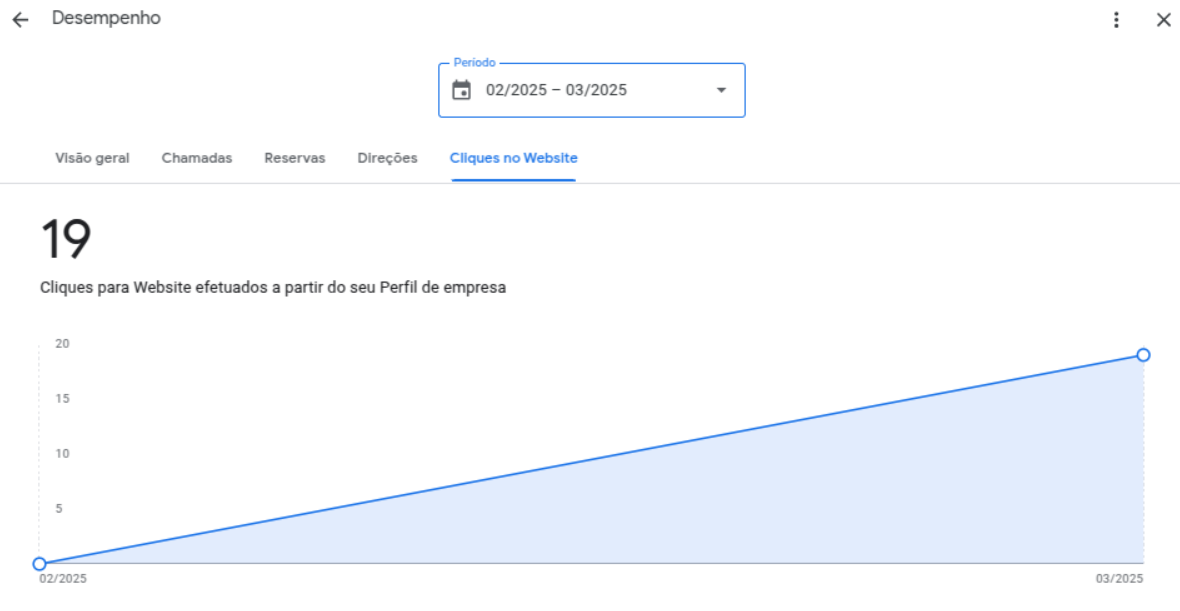Image resolution: width=1180 pixels, height=611 pixels.
Task: Click the Desempenho title text
Action: tap(106, 18)
